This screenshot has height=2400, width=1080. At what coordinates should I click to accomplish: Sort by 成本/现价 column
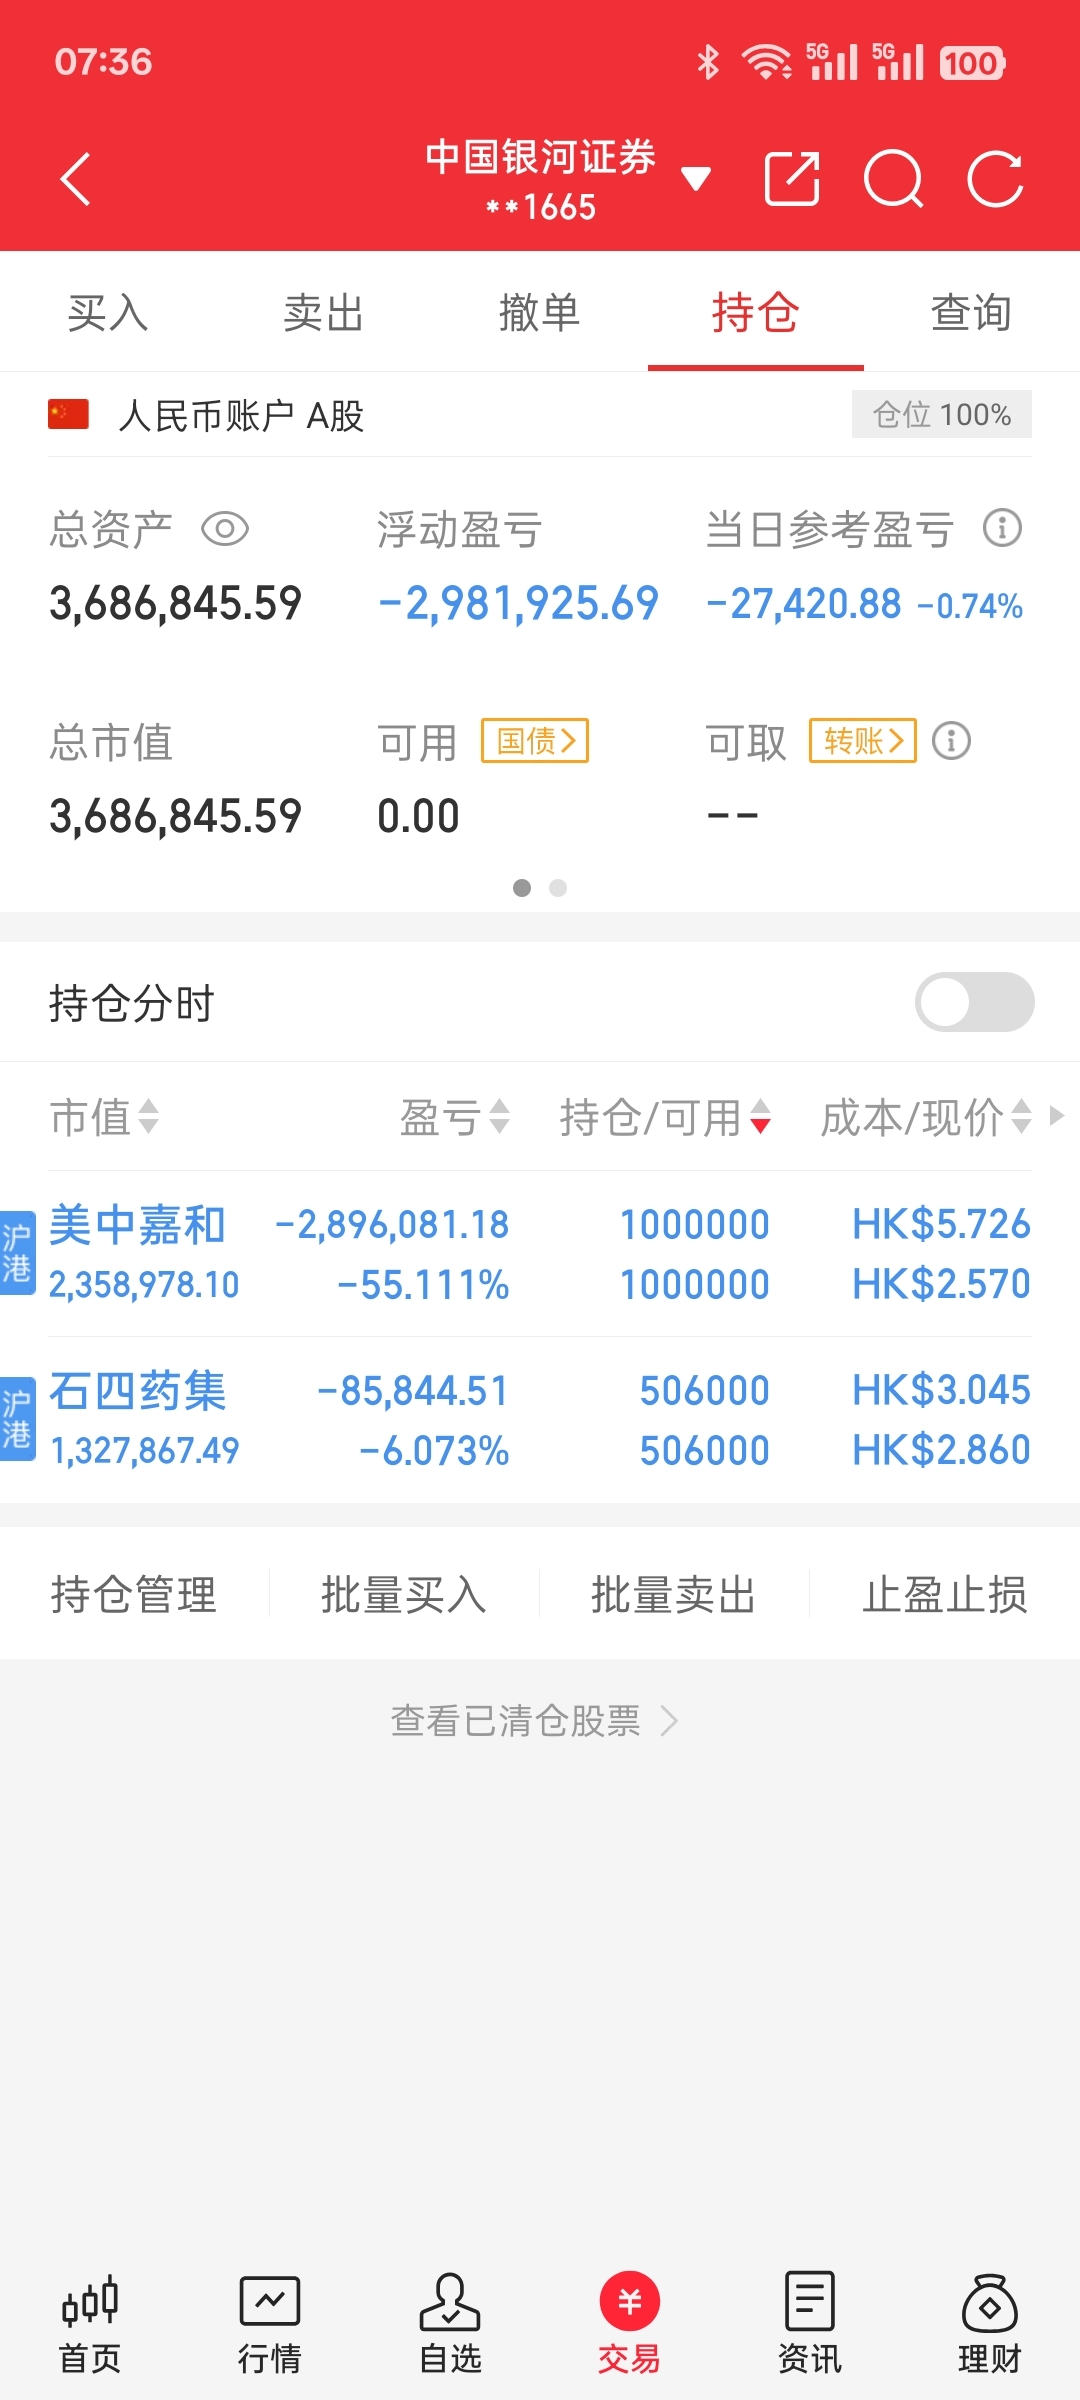tap(926, 1117)
